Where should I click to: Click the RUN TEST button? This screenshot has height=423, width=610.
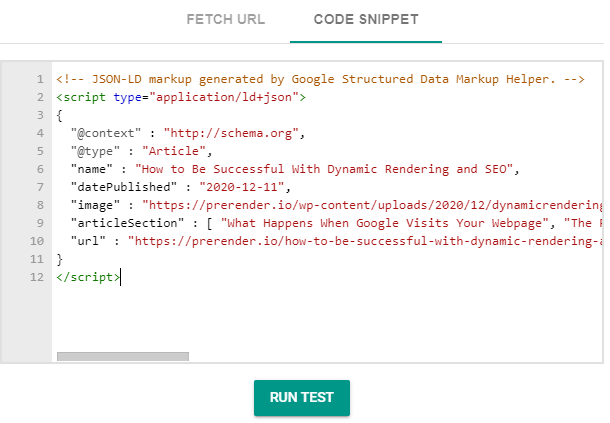pos(301,397)
